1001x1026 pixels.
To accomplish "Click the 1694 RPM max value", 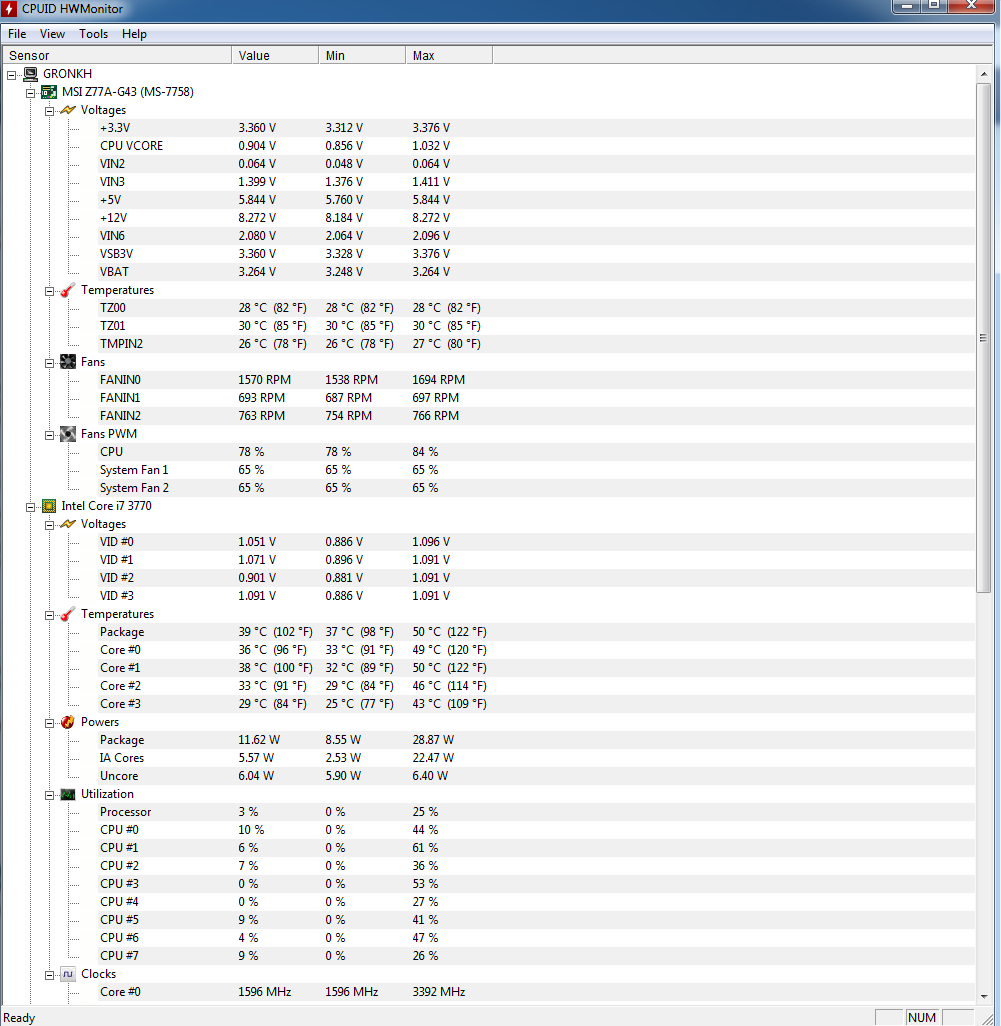I will (x=438, y=380).
